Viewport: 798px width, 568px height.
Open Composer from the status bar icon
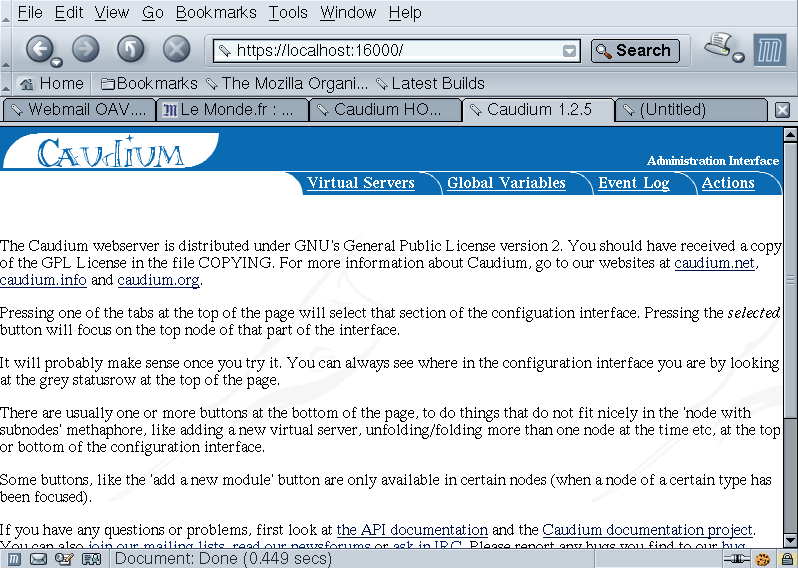pos(63,559)
